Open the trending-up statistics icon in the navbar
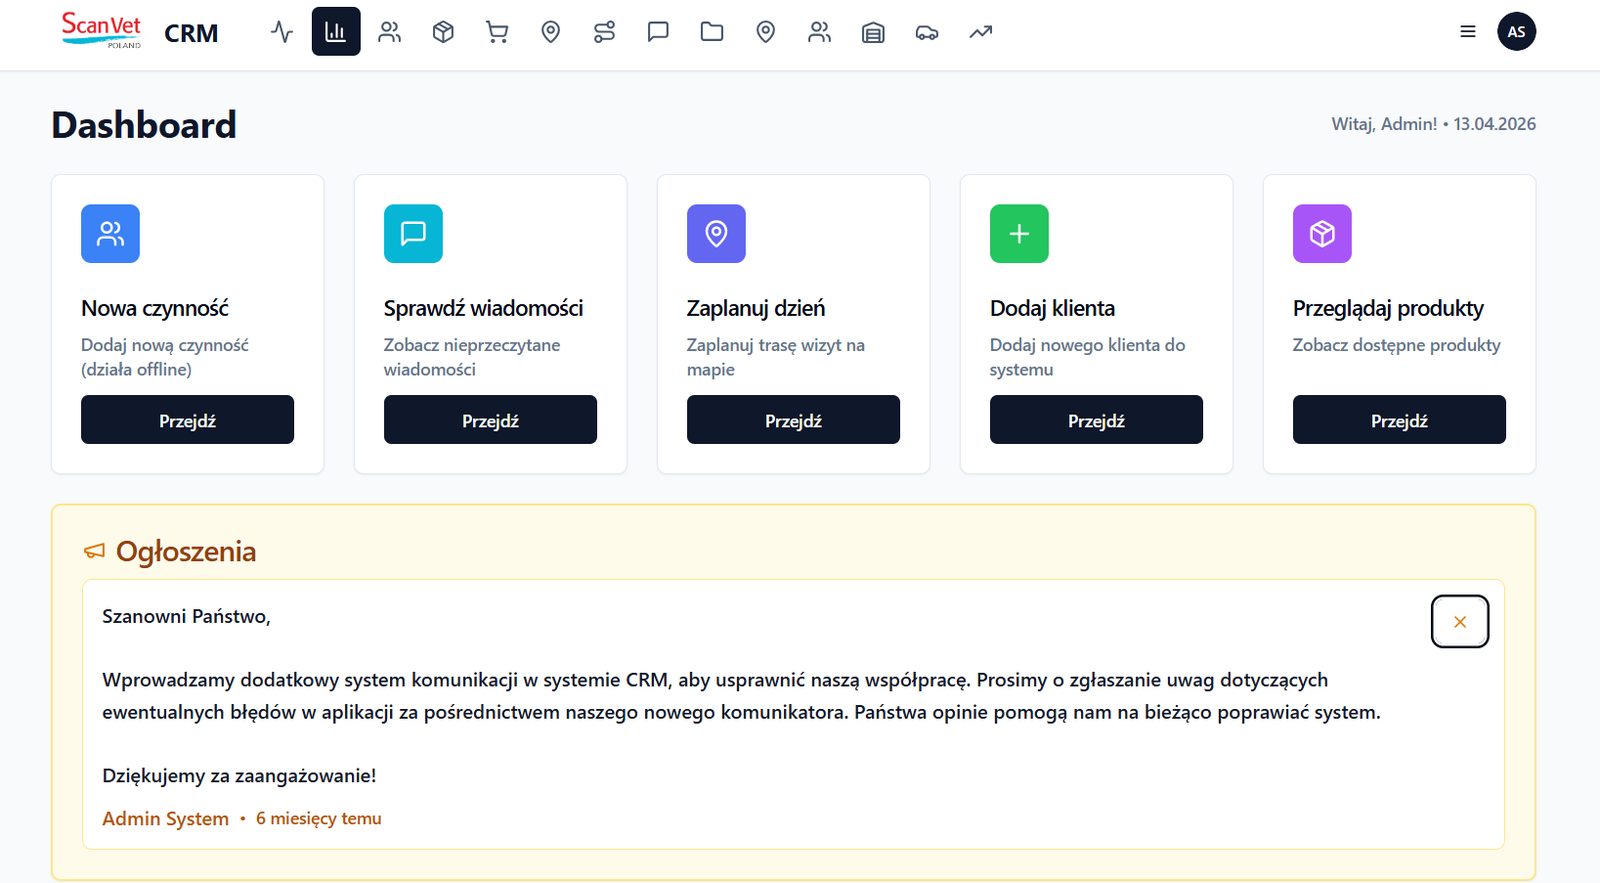The height and width of the screenshot is (883, 1600). click(x=981, y=32)
